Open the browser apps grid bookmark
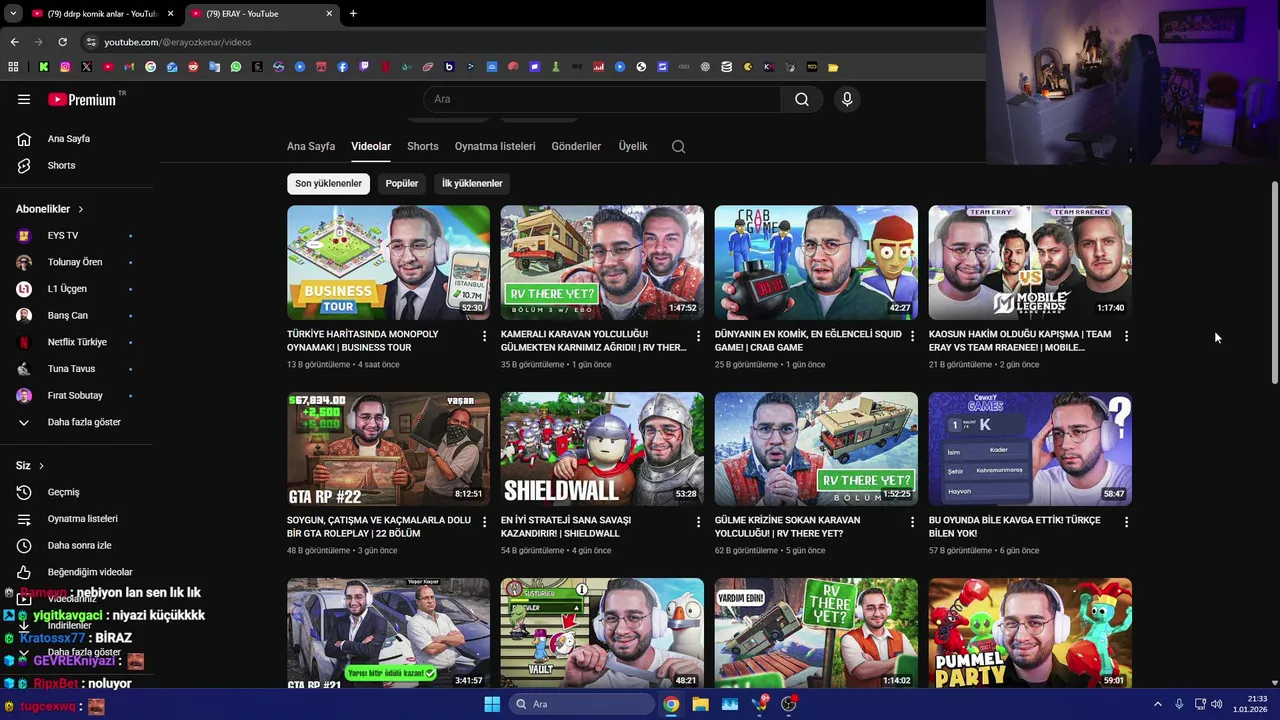The height and width of the screenshot is (720, 1280). (x=13, y=67)
